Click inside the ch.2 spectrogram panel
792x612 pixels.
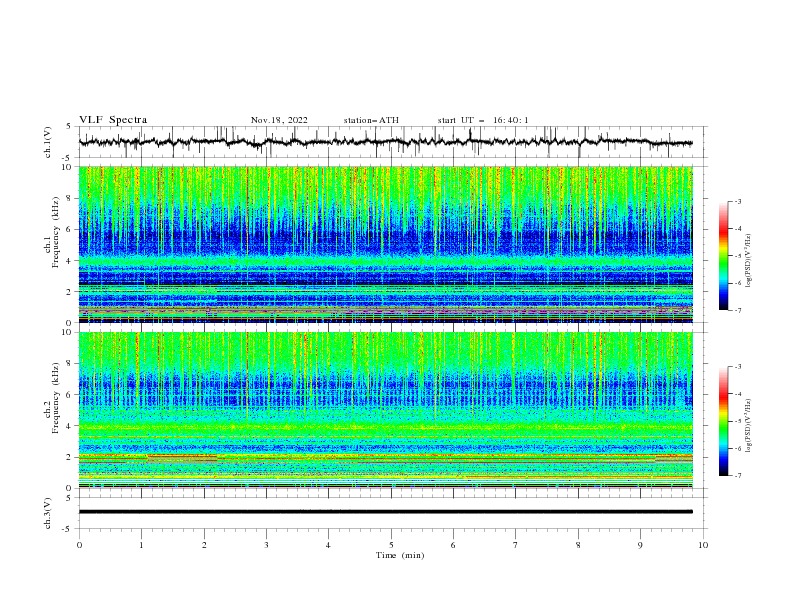pos(385,410)
